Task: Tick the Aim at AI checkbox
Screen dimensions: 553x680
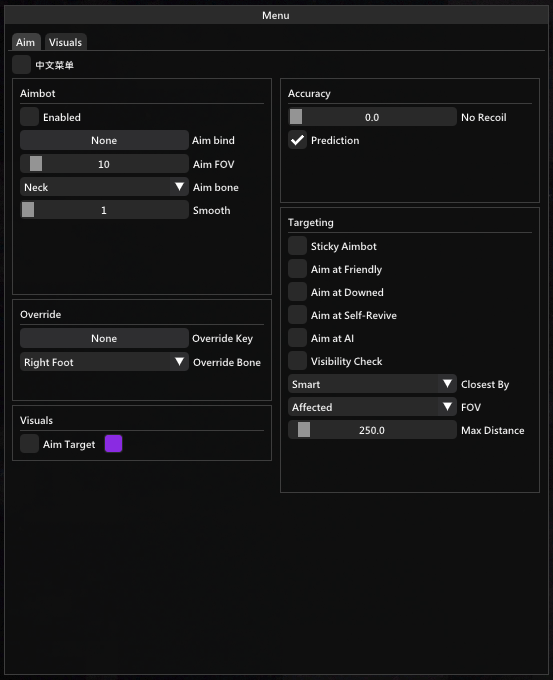Action: [x=298, y=338]
